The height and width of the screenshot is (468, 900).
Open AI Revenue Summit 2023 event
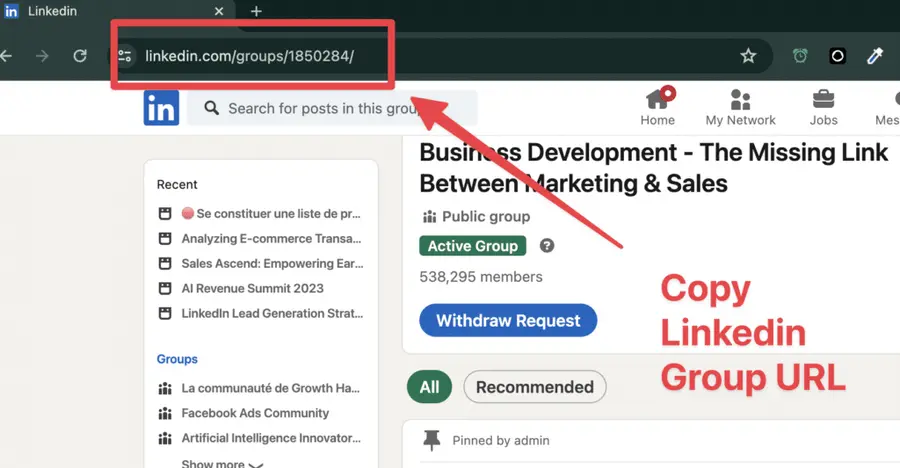[253, 288]
